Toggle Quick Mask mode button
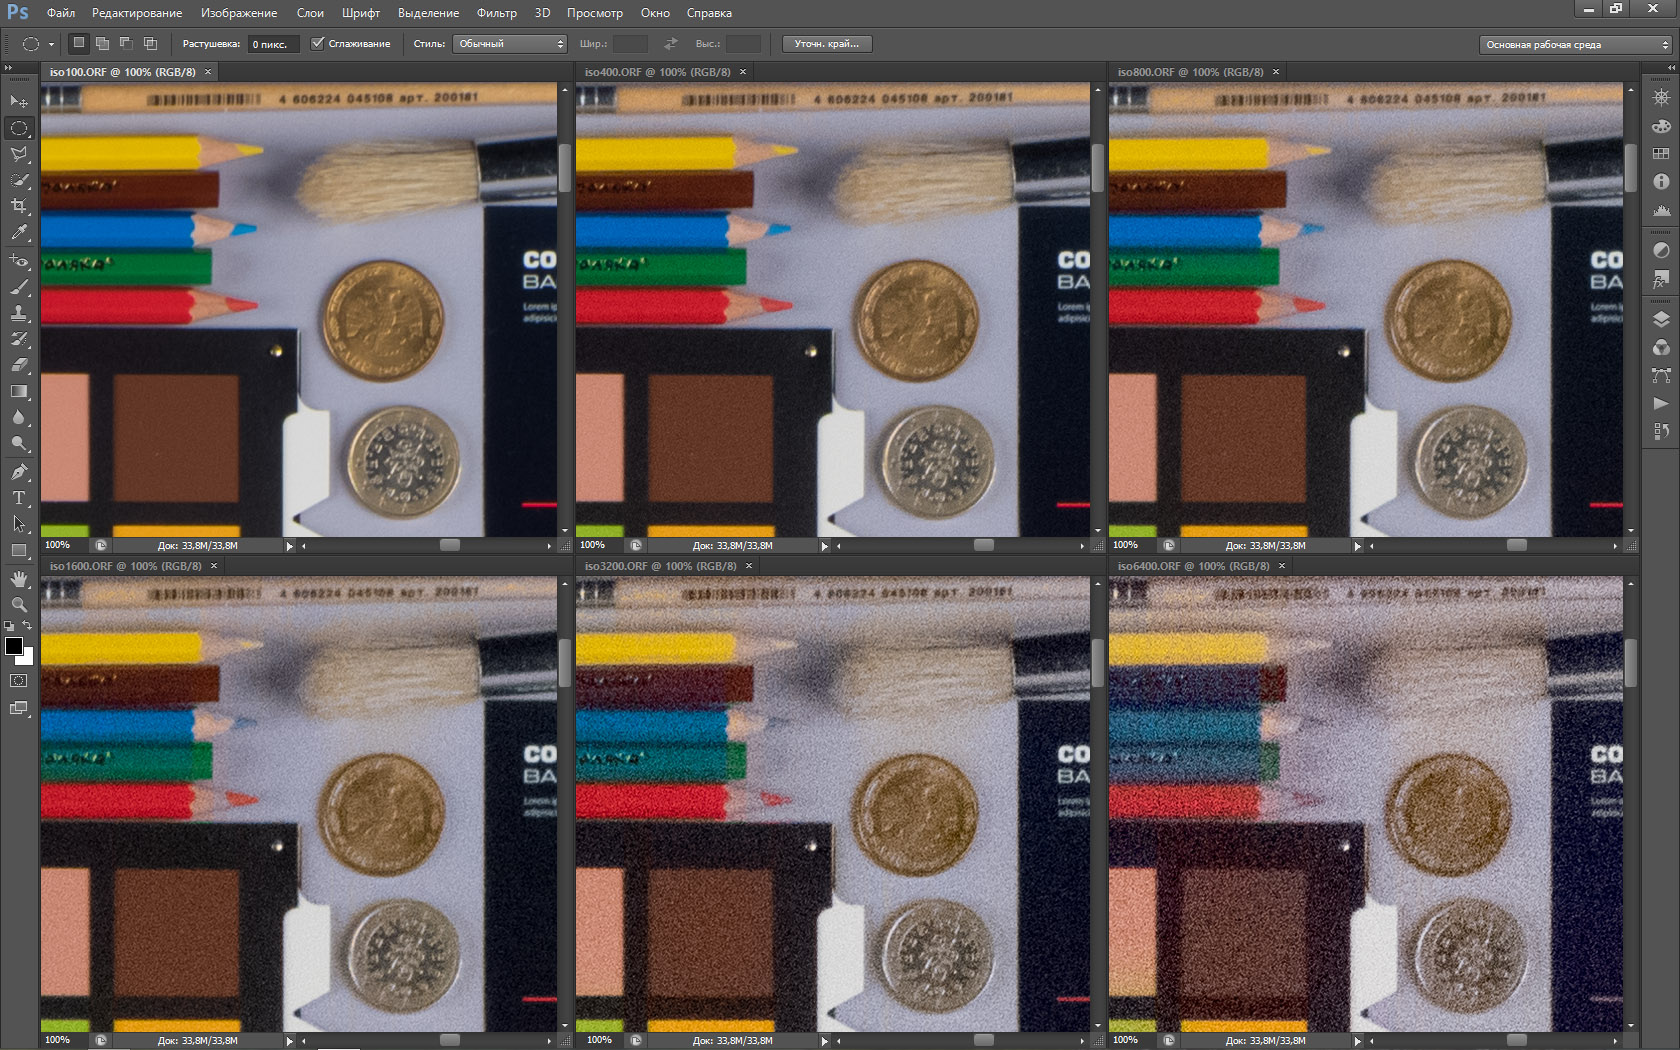This screenshot has height=1050, width=1680. click(19, 681)
